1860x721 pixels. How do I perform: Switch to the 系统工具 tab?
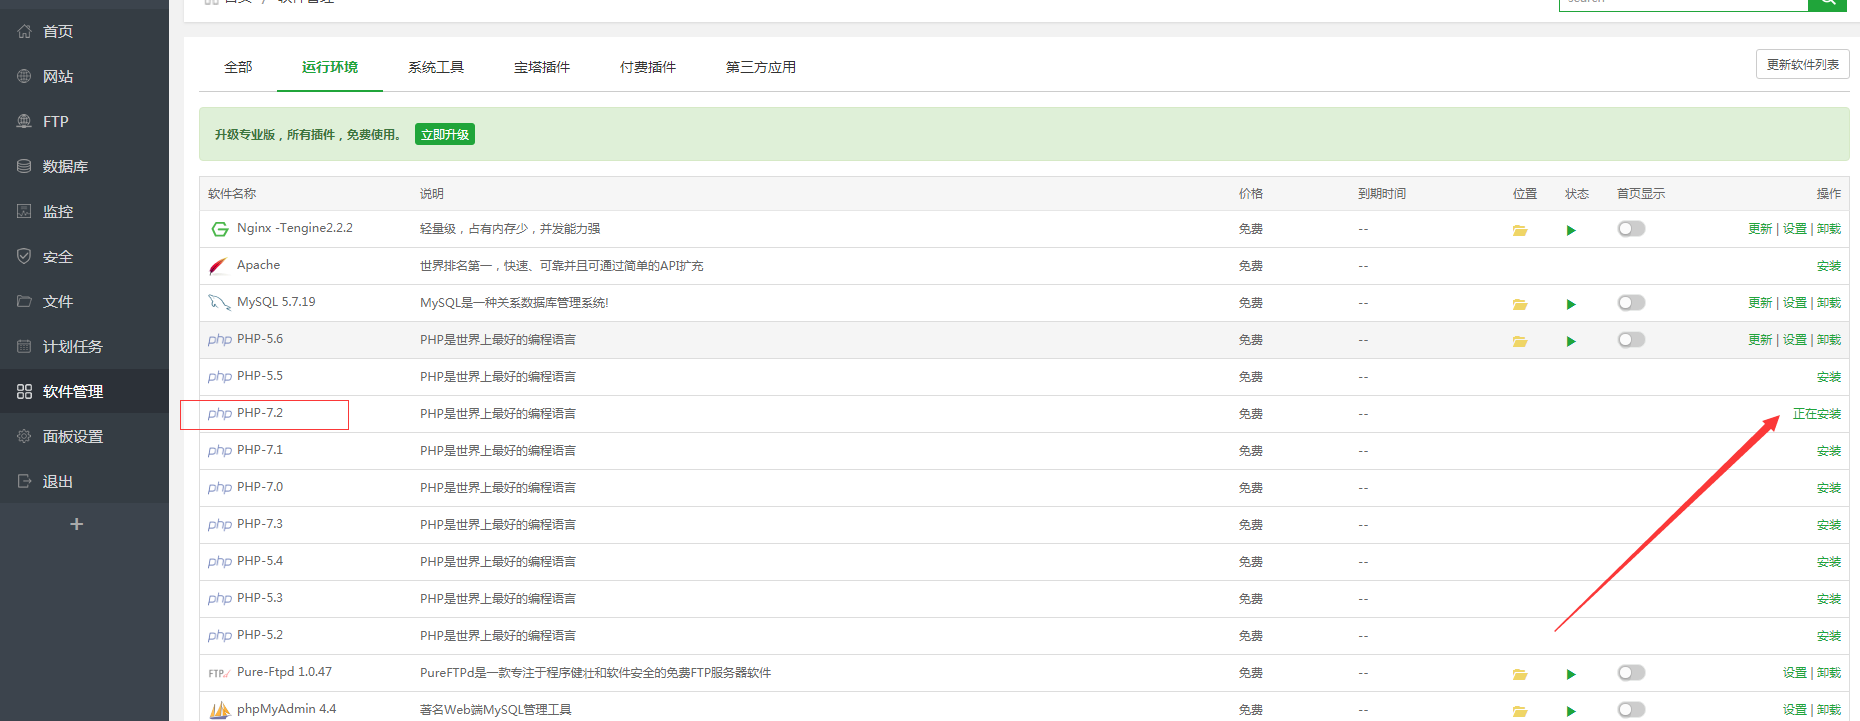tap(436, 67)
